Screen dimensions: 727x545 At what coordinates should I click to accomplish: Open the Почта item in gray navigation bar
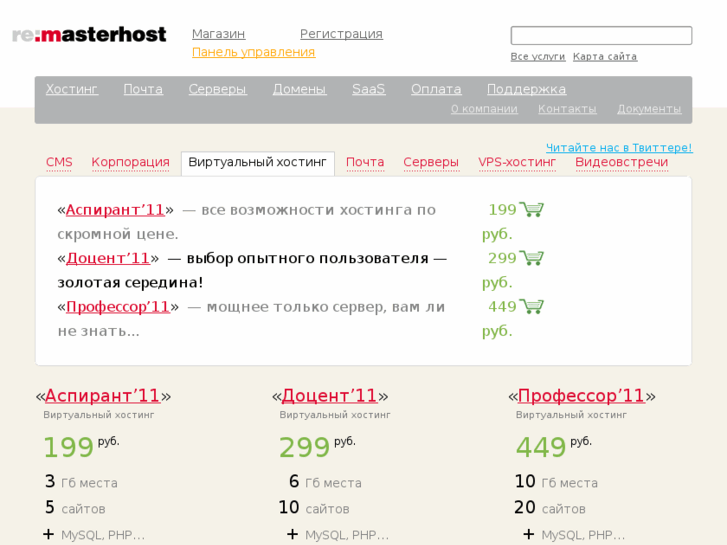(143, 89)
